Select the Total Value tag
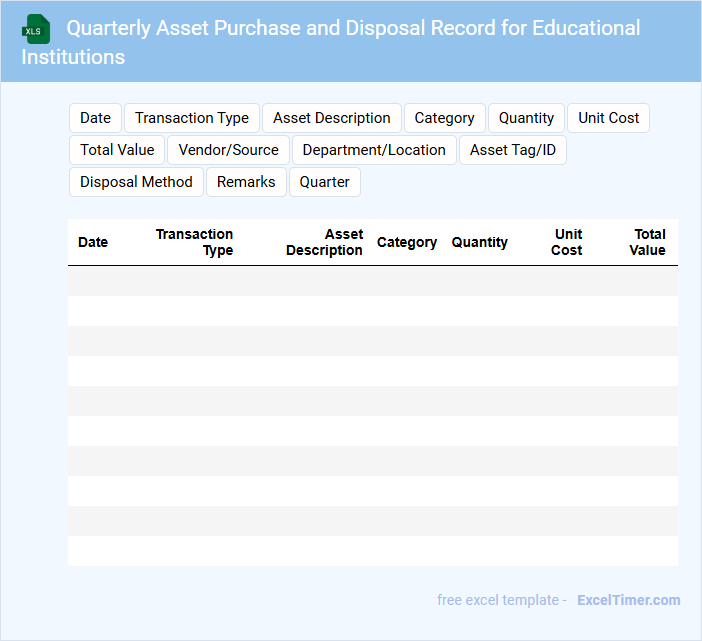 (x=117, y=150)
